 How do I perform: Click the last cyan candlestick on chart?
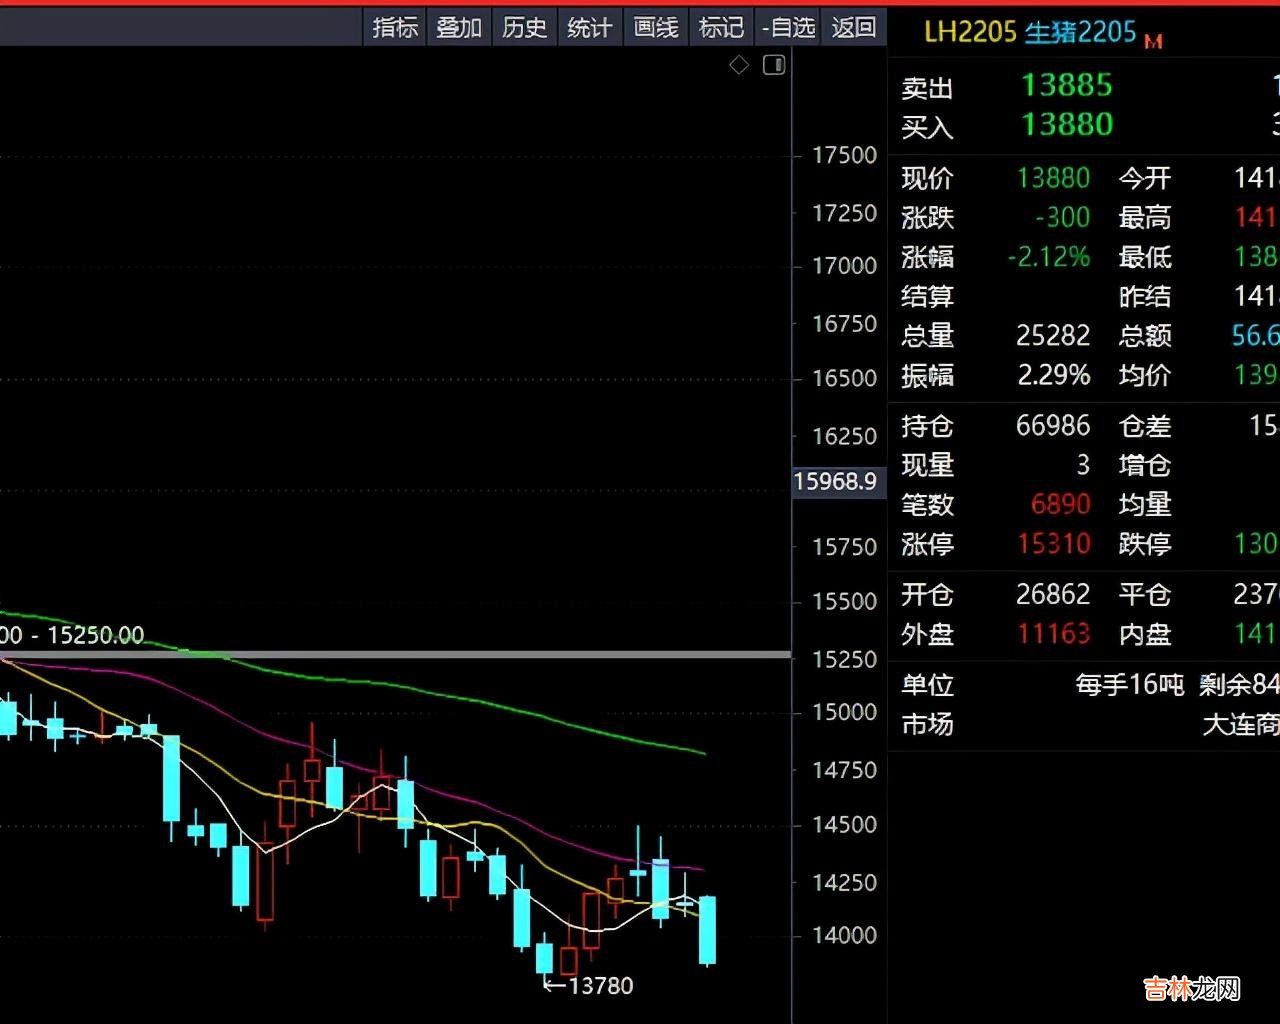click(707, 930)
